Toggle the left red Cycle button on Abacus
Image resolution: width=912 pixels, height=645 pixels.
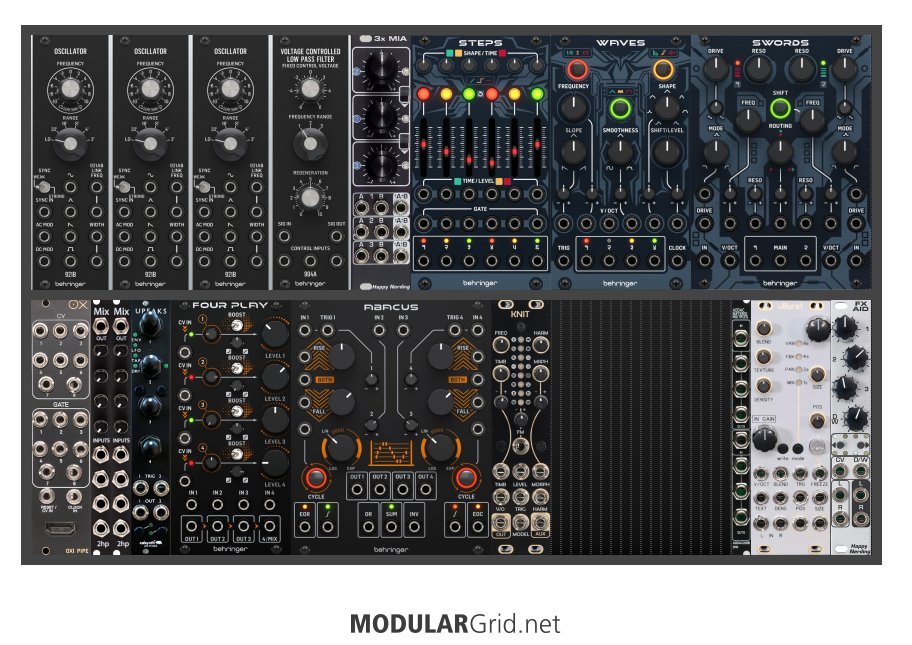[x=316, y=477]
